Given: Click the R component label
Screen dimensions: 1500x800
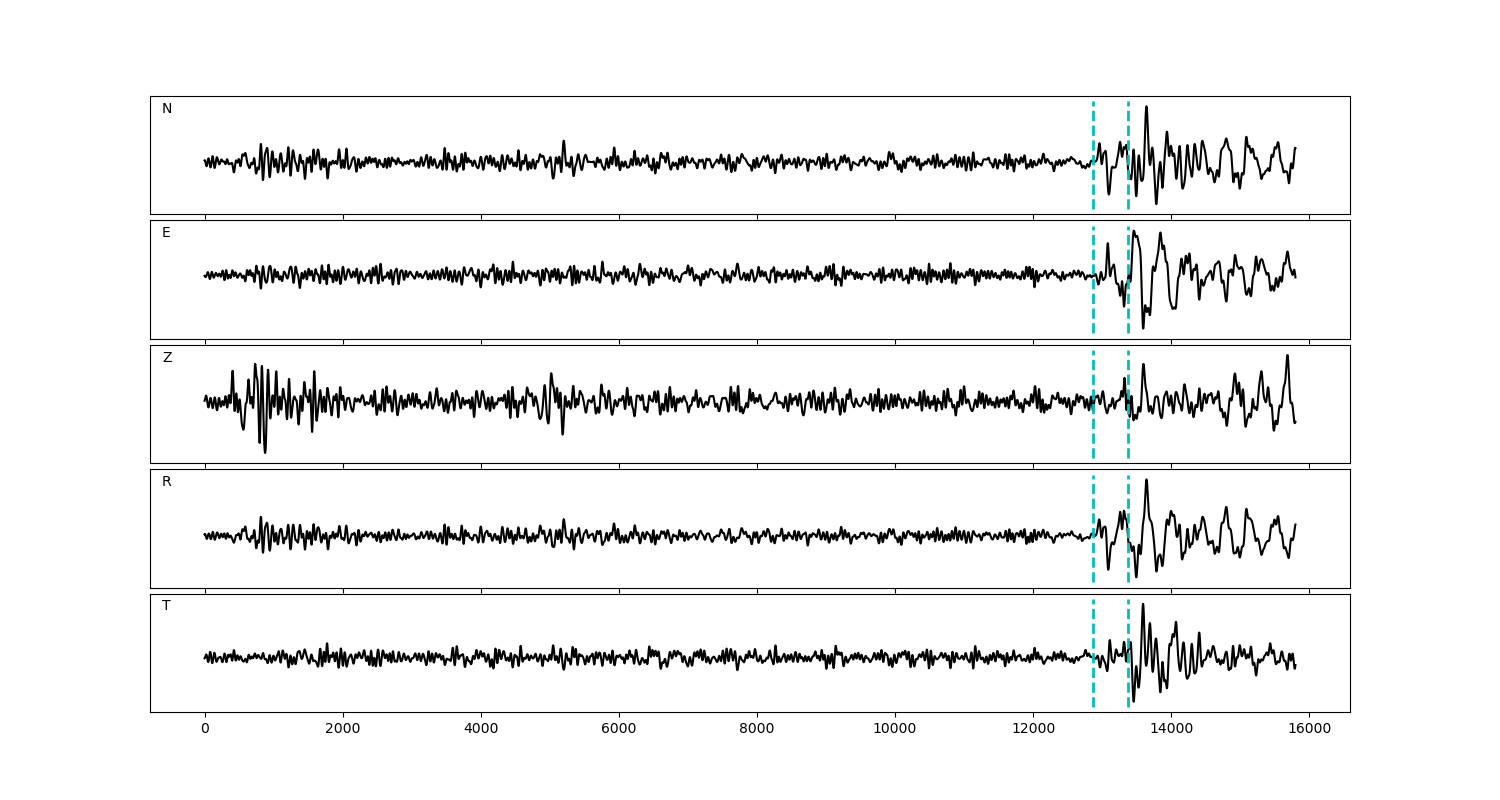Looking at the screenshot, I should click(167, 482).
